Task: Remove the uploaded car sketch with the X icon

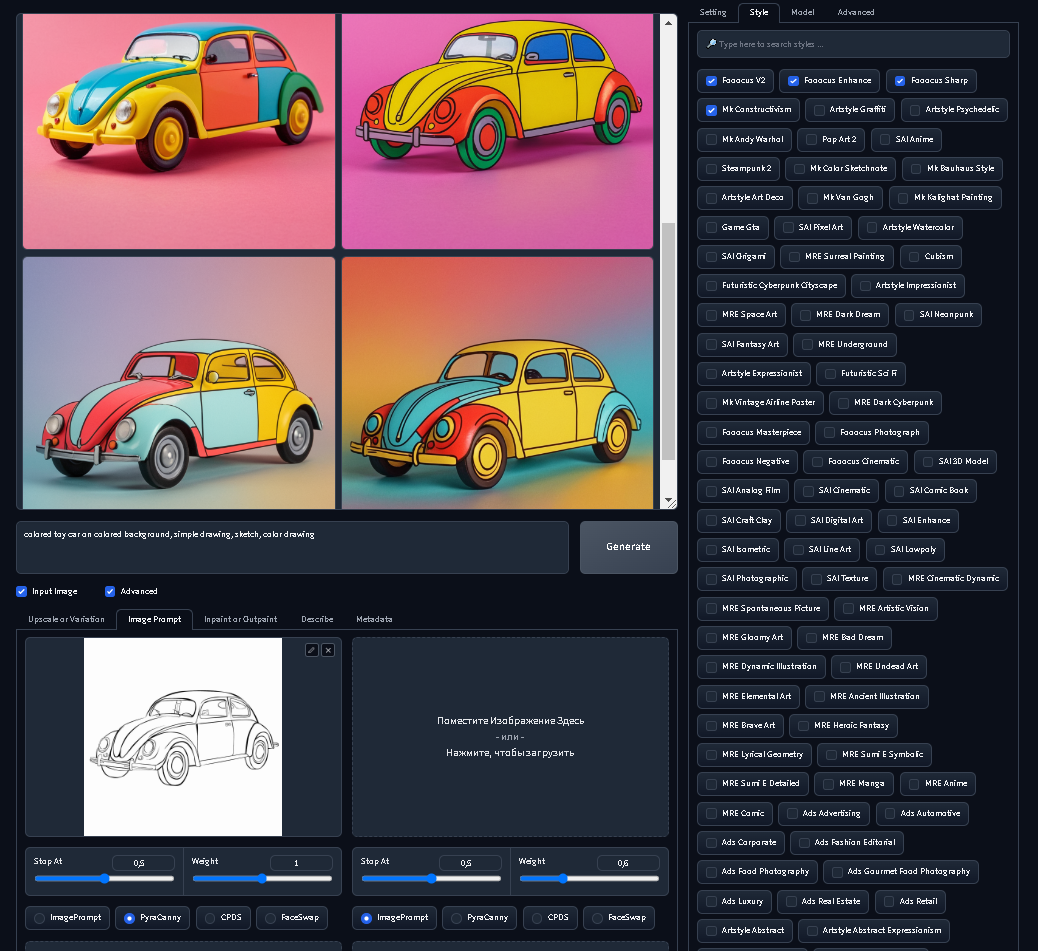Action: [328, 650]
